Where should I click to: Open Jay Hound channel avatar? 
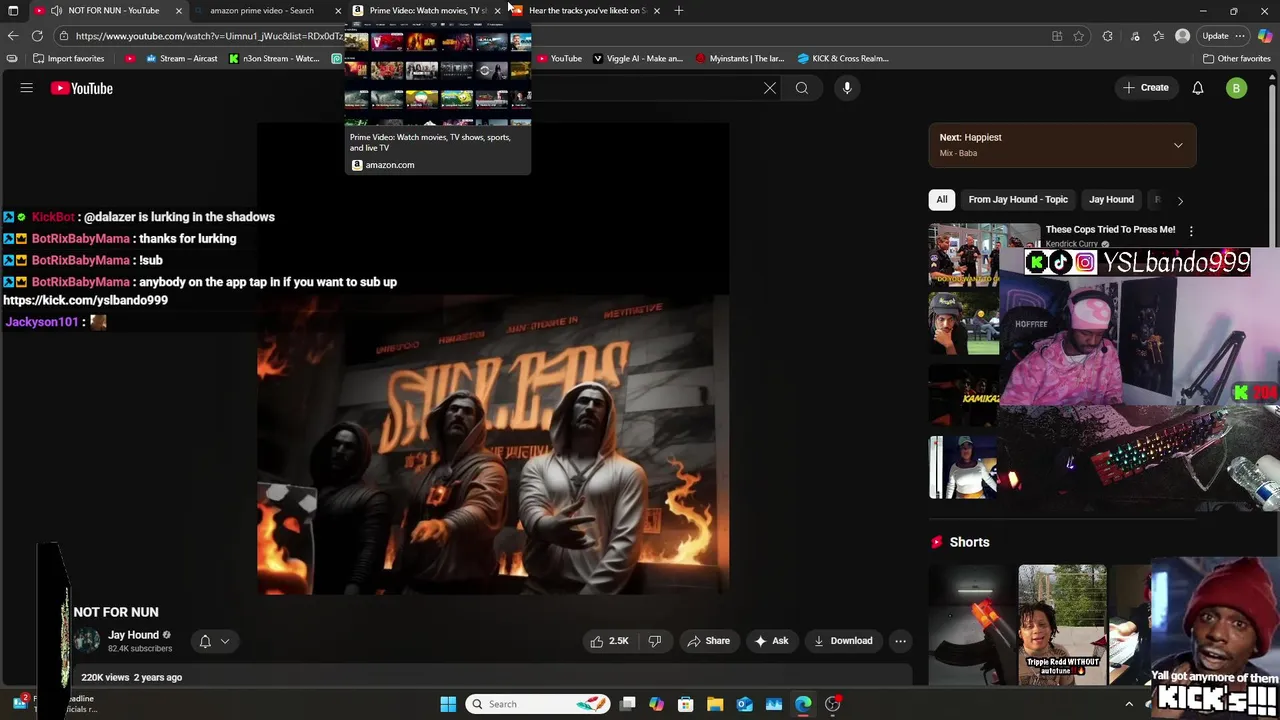tap(87, 641)
